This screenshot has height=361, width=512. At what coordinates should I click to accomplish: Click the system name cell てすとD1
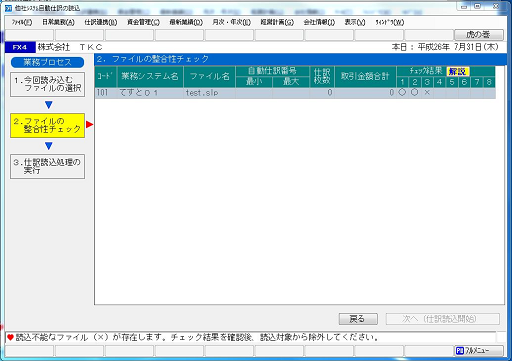(150, 93)
